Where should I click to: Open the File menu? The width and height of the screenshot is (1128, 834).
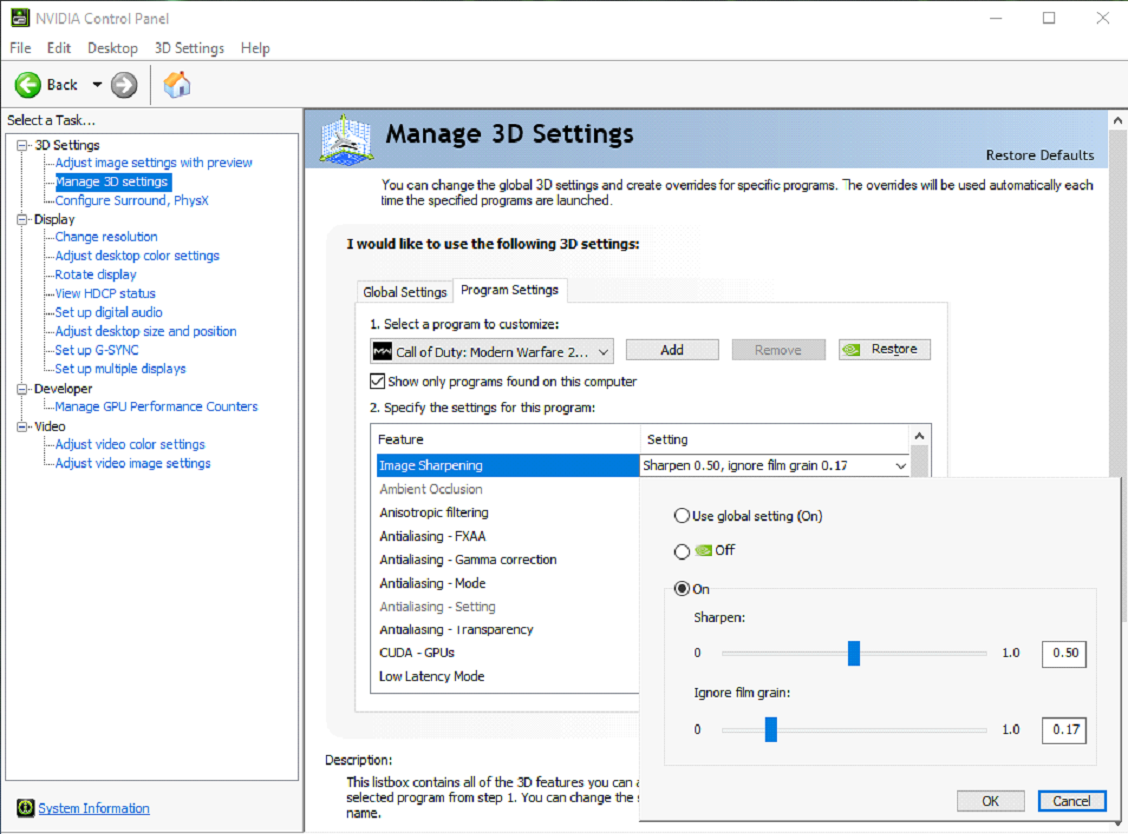pos(20,48)
